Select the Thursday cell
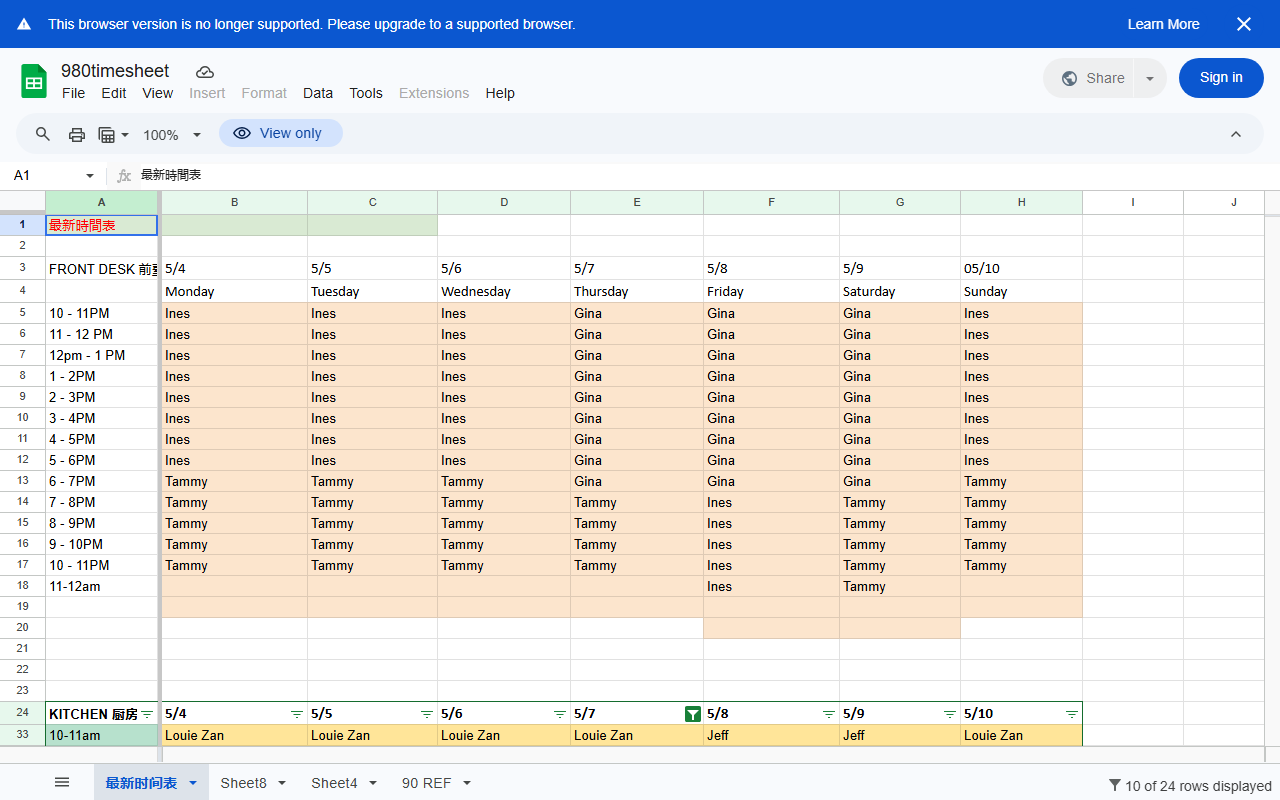The width and height of the screenshot is (1280, 800). tap(637, 291)
